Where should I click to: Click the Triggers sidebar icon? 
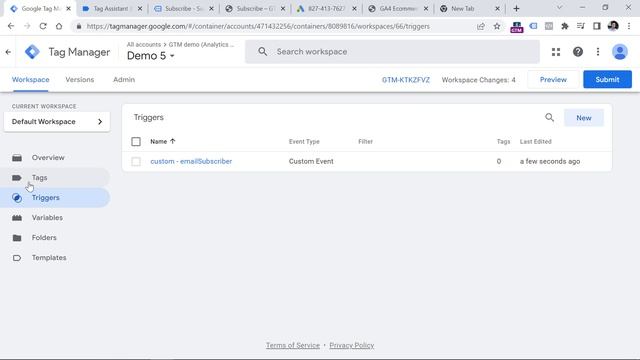point(17,198)
